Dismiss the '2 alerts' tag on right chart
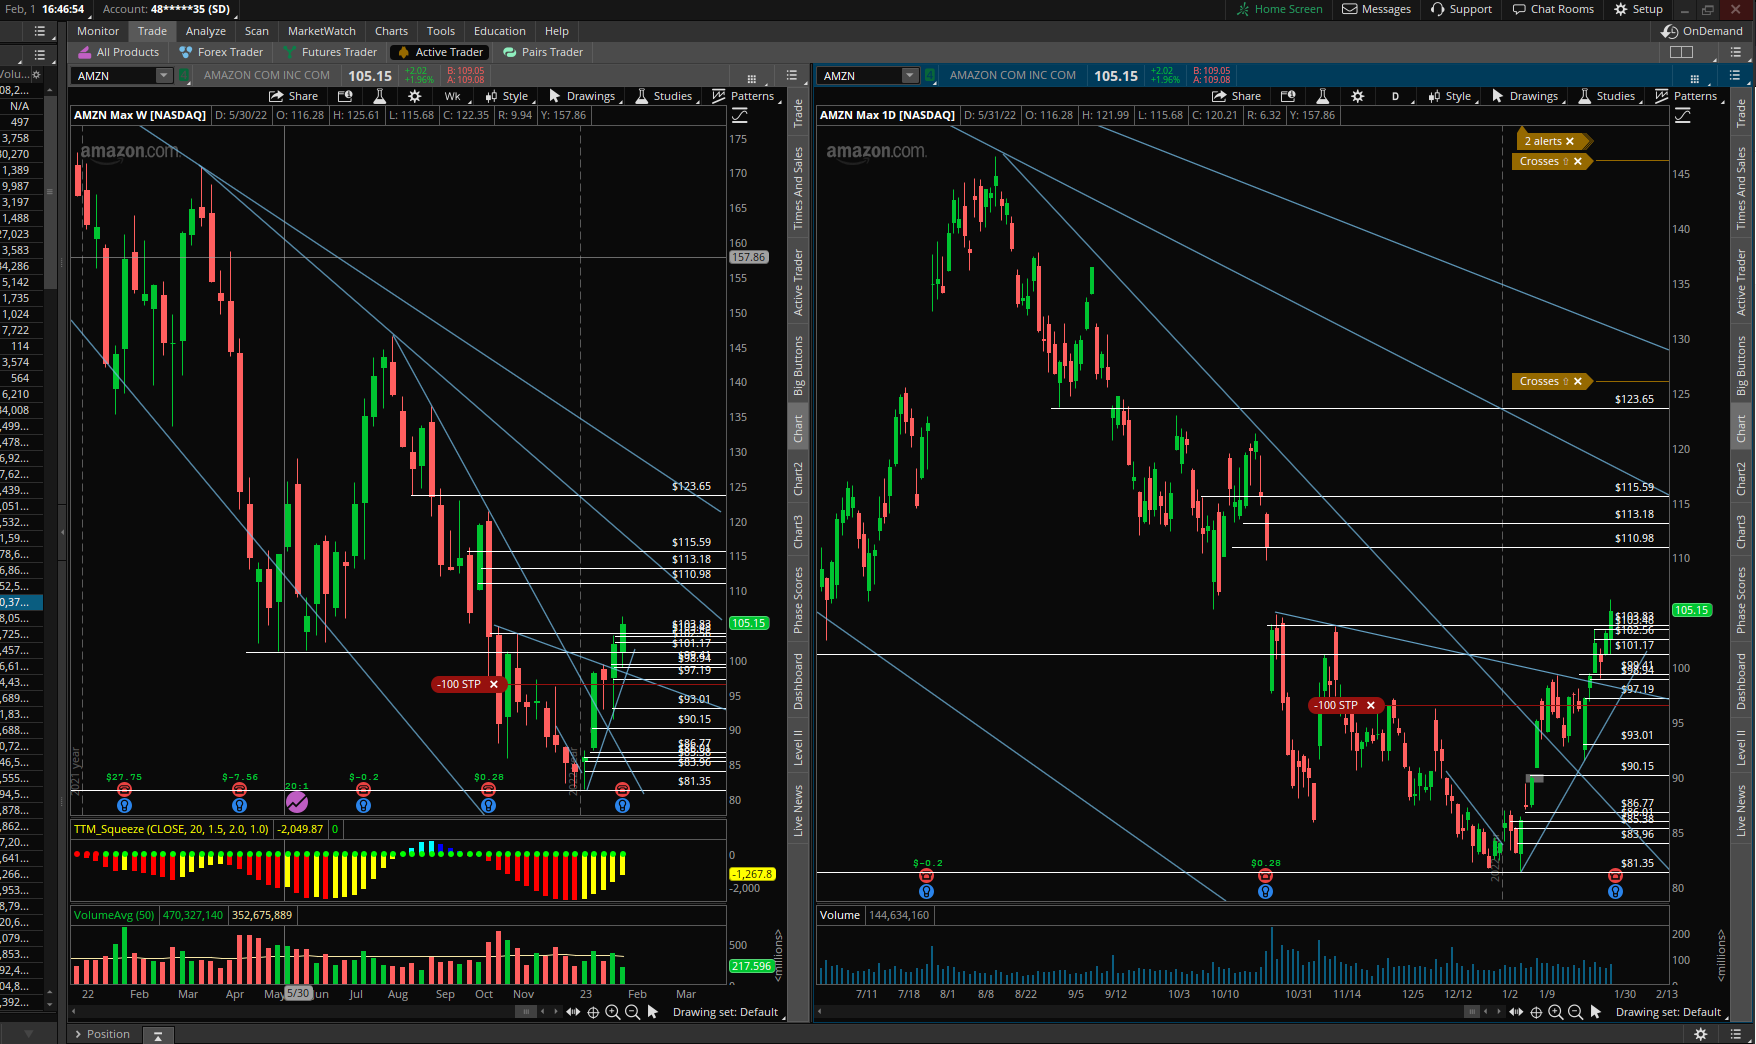The height and width of the screenshot is (1044, 1756). [x=1570, y=141]
